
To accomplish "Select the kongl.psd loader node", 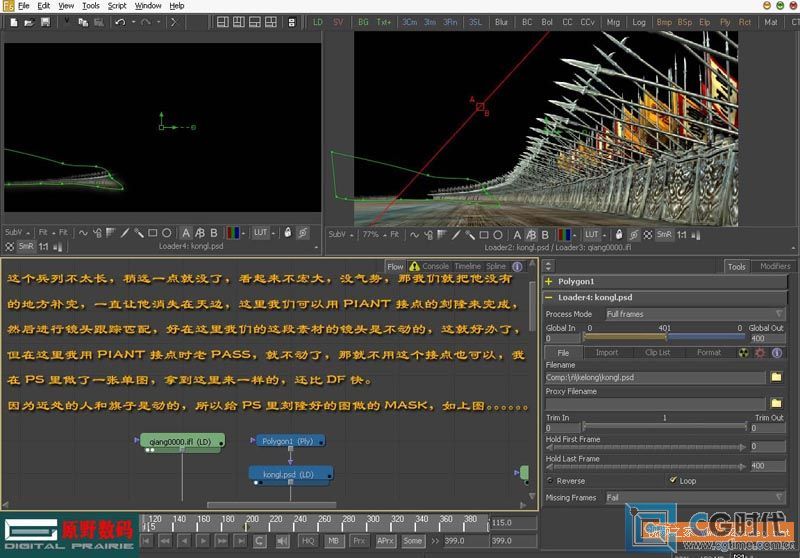I will [291, 475].
